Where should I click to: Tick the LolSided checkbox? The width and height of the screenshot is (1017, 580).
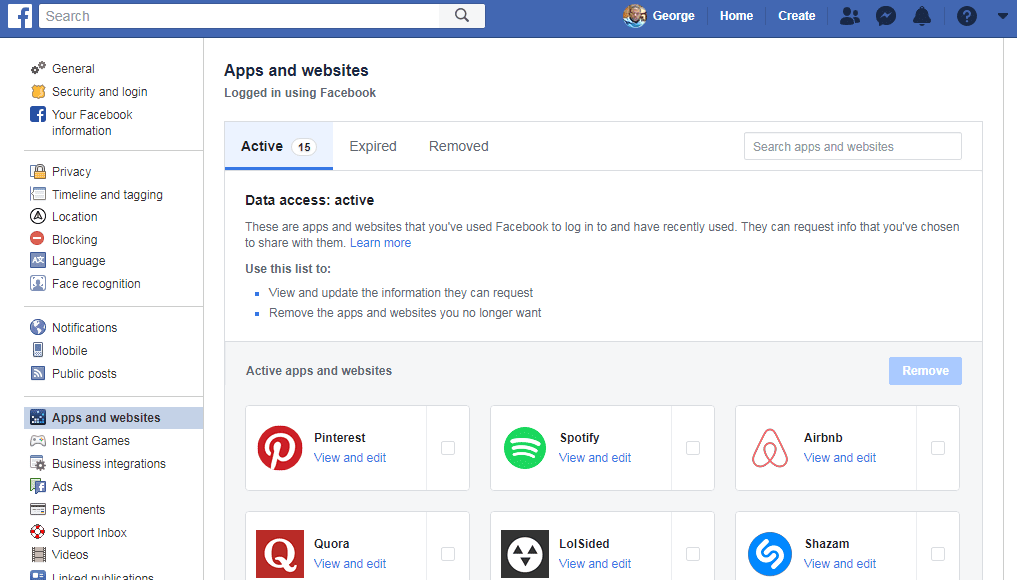coord(693,553)
